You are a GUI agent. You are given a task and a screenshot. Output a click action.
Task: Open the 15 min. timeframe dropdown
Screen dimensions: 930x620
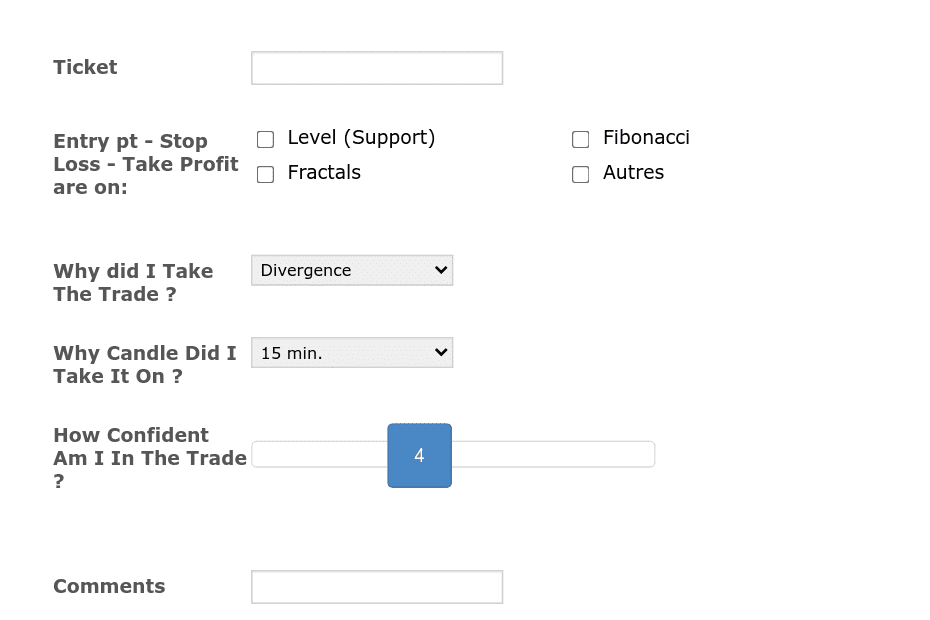[x=352, y=352]
